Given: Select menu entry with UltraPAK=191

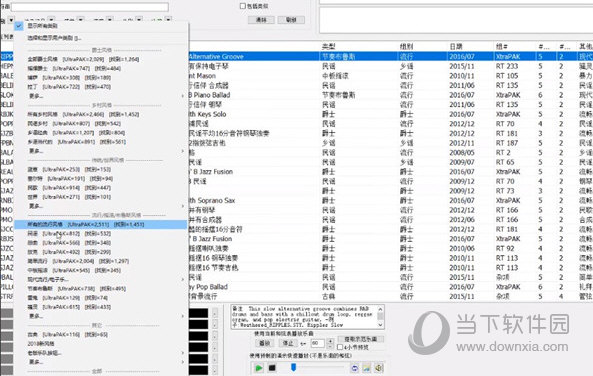Looking at the screenshot, I should [x=101, y=178].
